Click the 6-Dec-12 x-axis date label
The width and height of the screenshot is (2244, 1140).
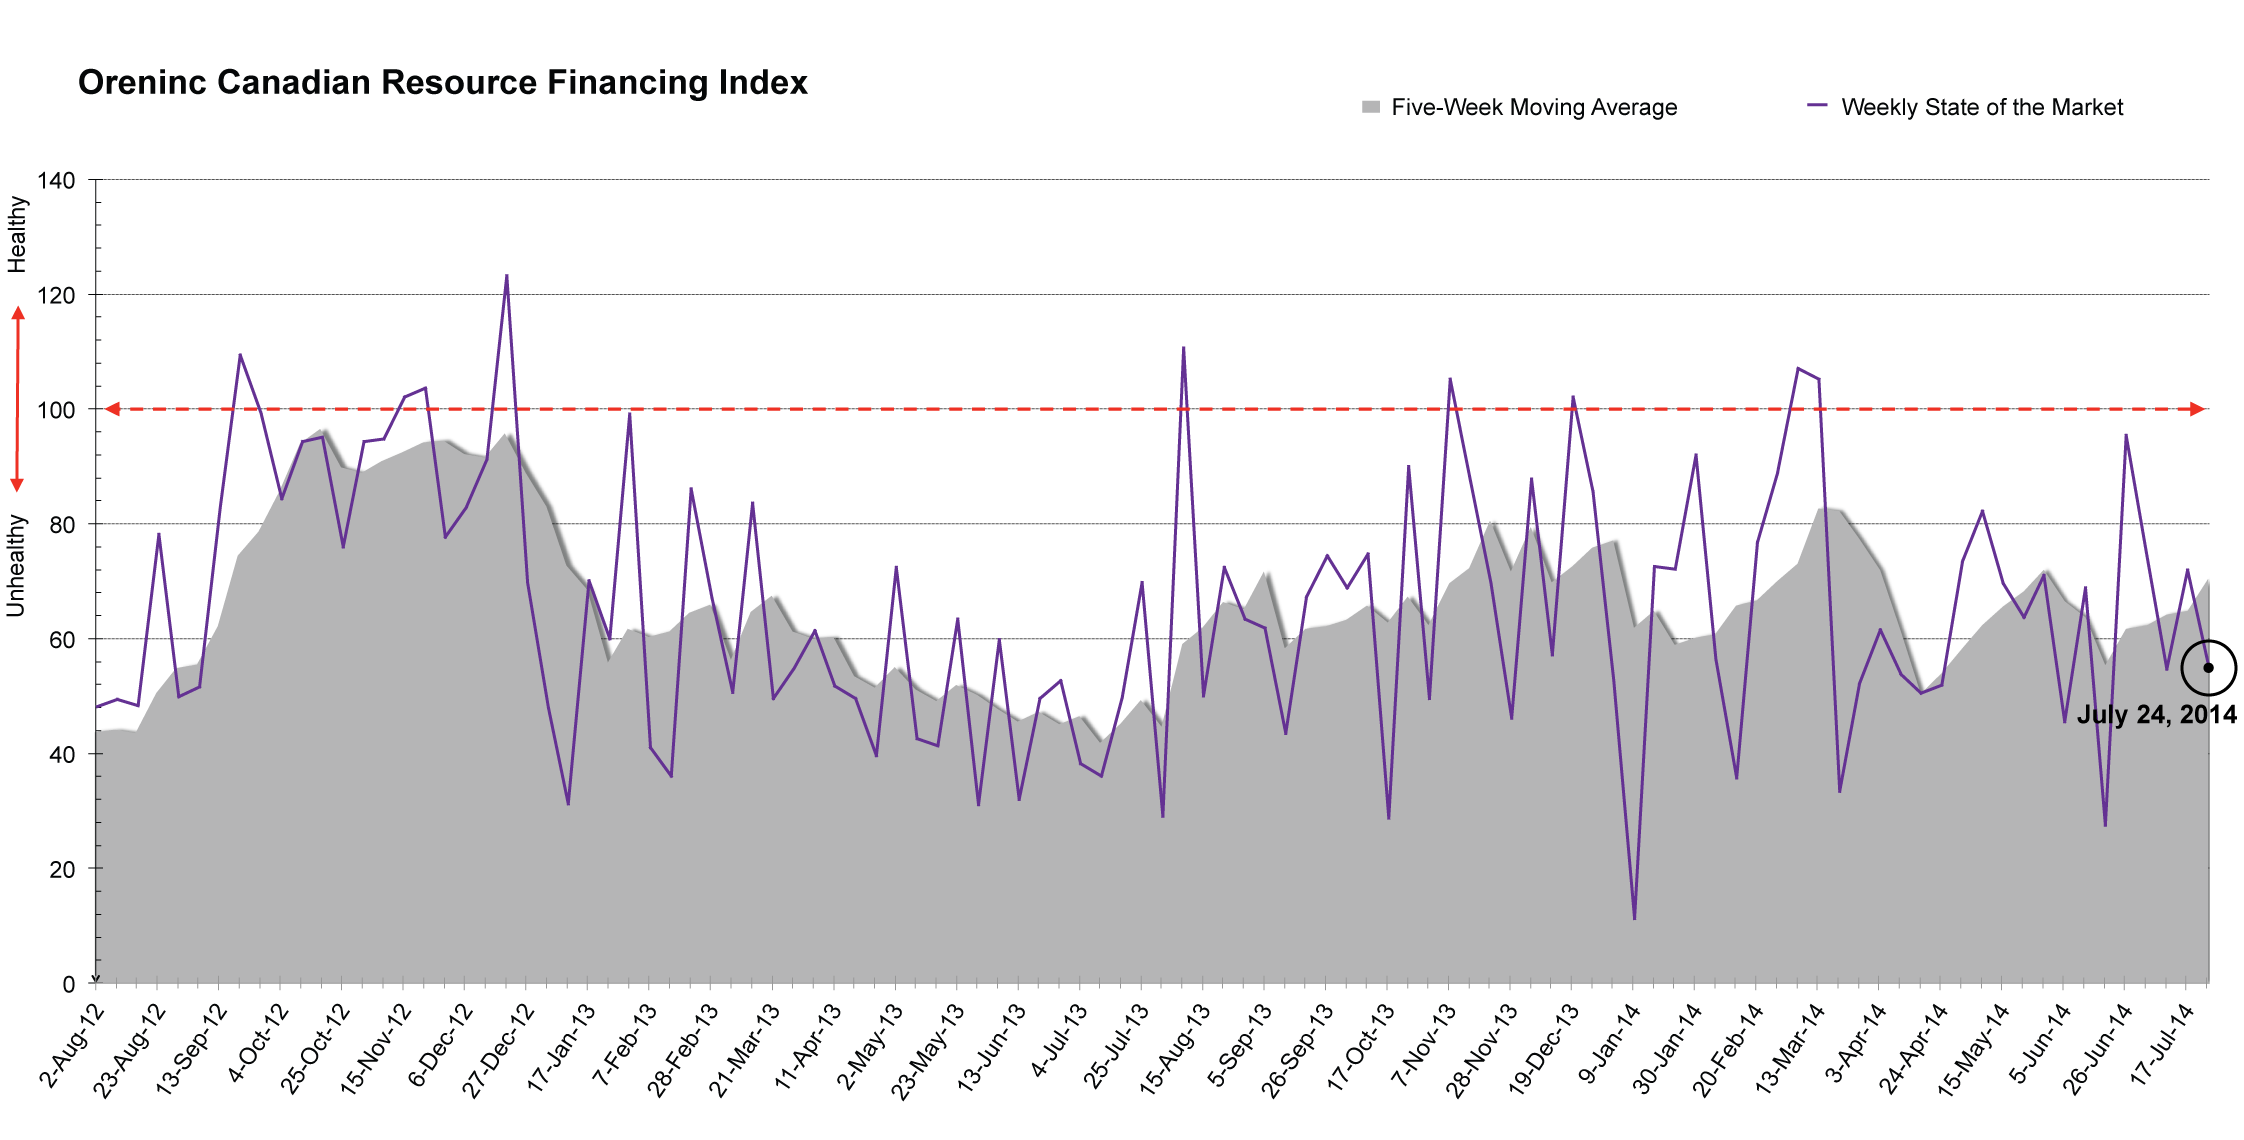point(441,1045)
